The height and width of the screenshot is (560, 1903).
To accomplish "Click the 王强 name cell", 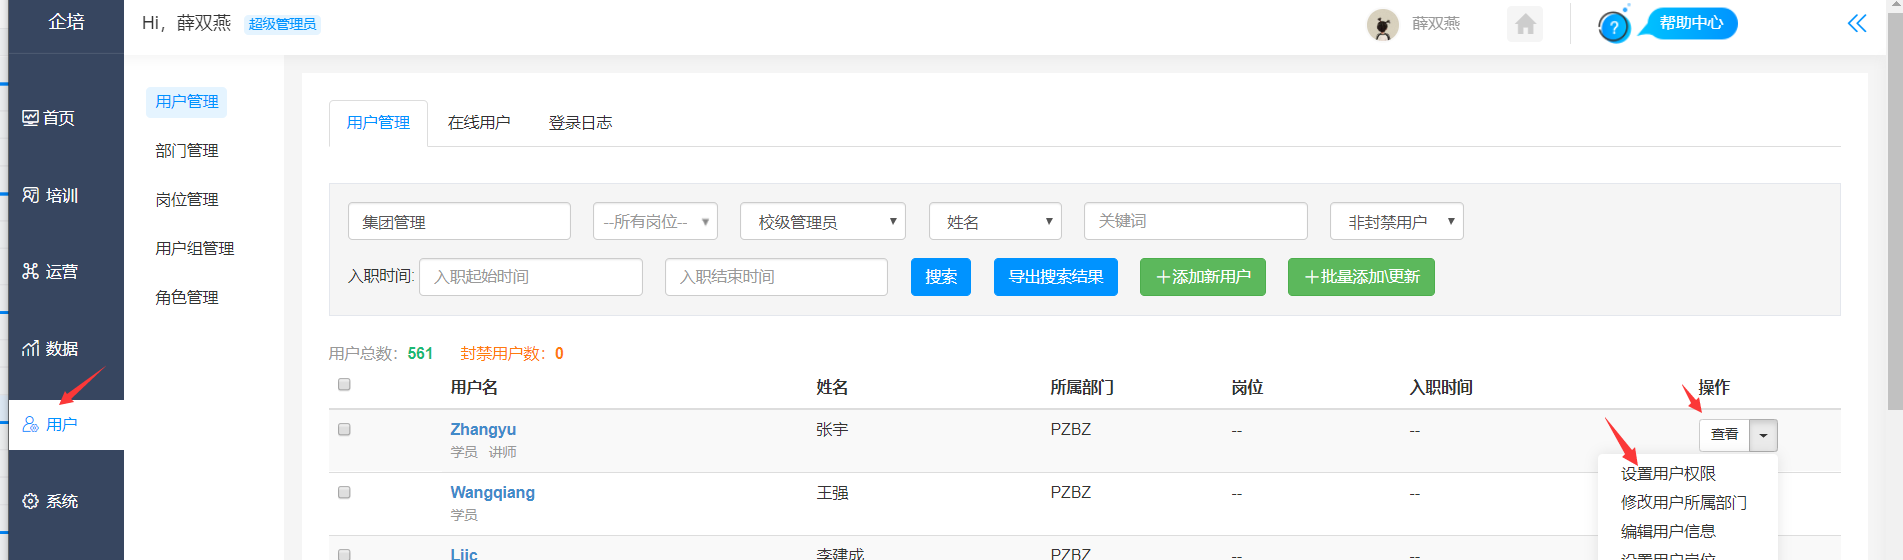I will point(832,493).
